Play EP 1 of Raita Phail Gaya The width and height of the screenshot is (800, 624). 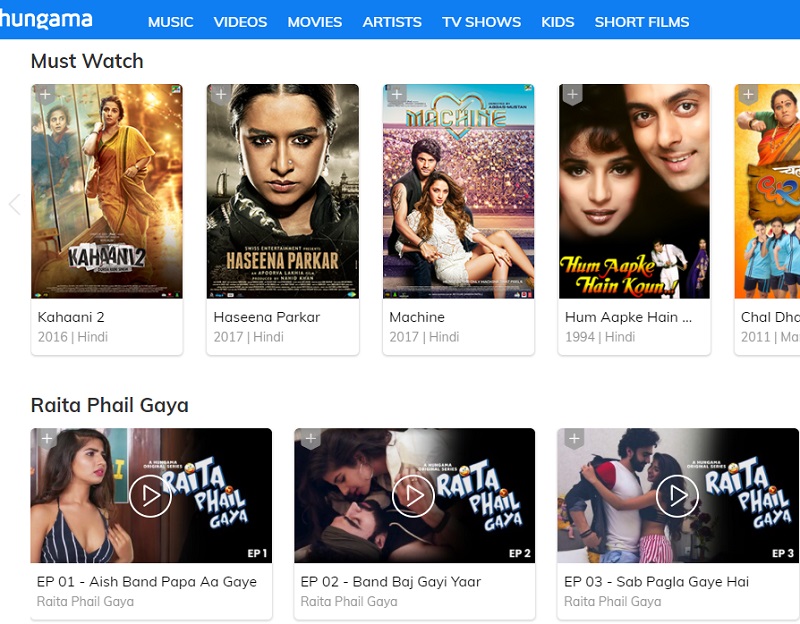tap(150, 495)
